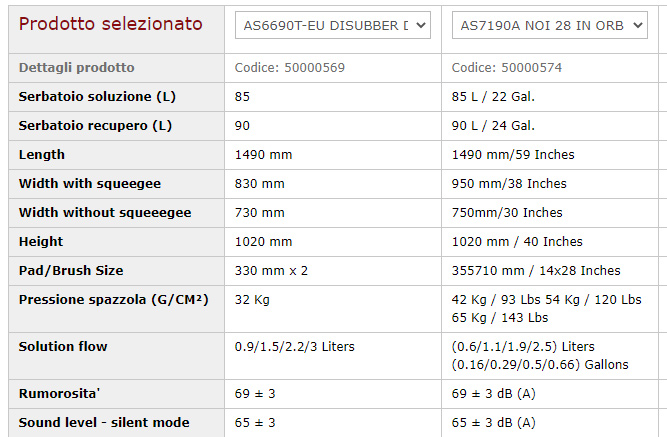
Task: Select the Width with squeegee label
Action: pyautogui.click(x=90, y=184)
